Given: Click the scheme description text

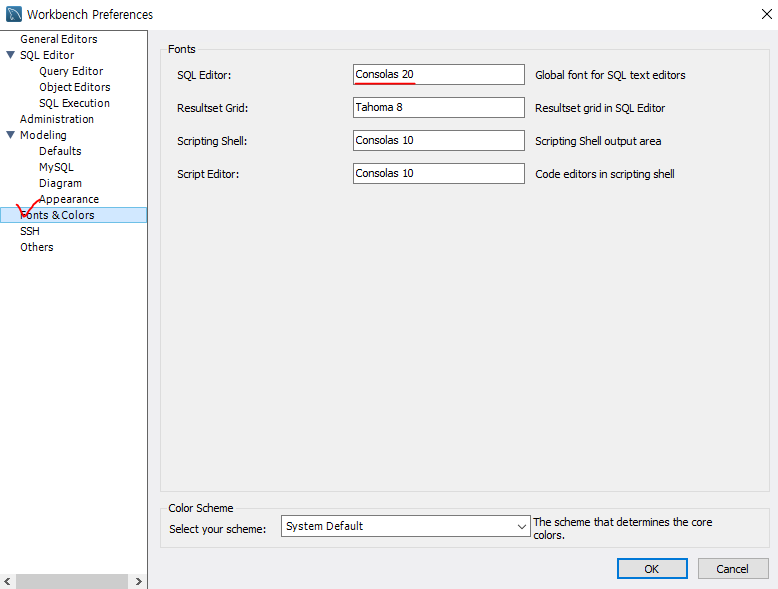Looking at the screenshot, I should tap(623, 528).
